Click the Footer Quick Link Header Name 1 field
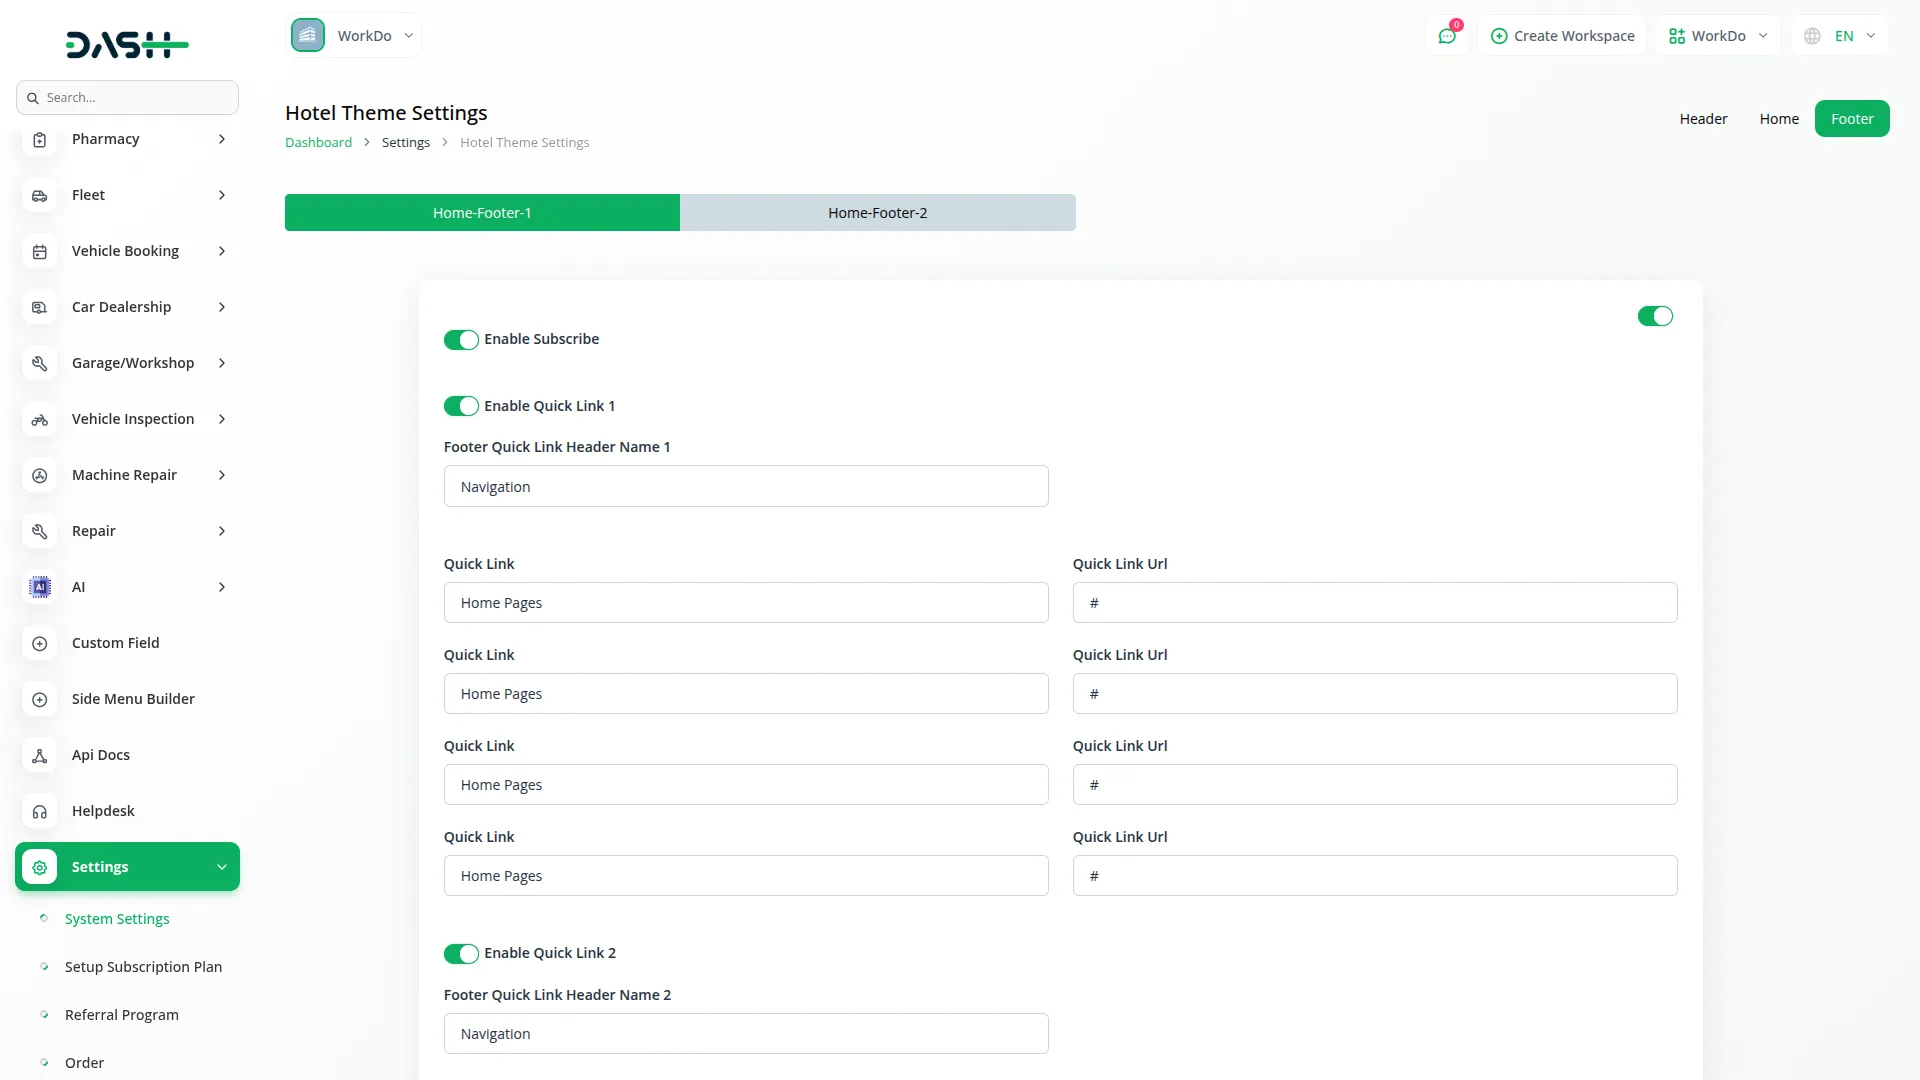The image size is (1920, 1080). [746, 487]
